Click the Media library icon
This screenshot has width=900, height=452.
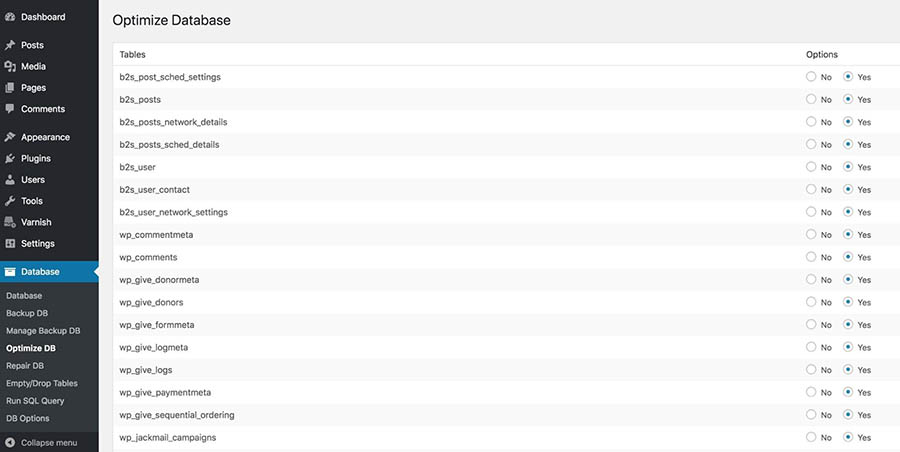coord(10,67)
